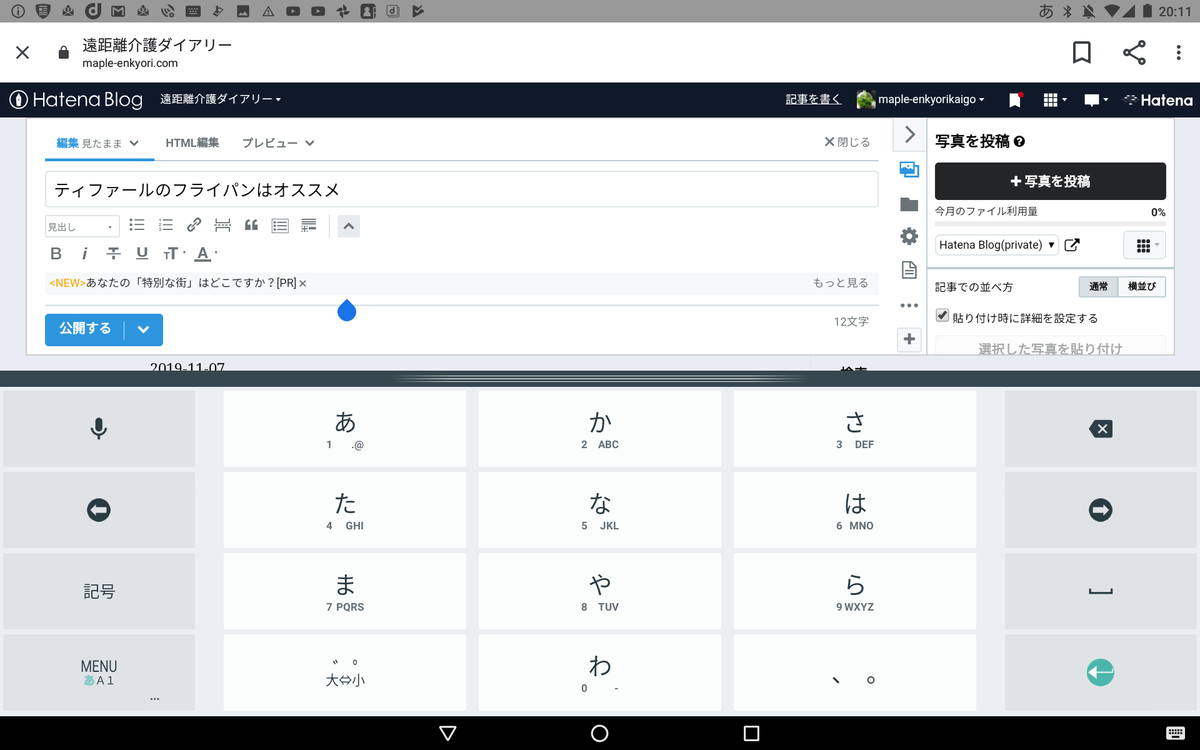Open Hatena Blog(private) folder dropdown

coord(997,245)
